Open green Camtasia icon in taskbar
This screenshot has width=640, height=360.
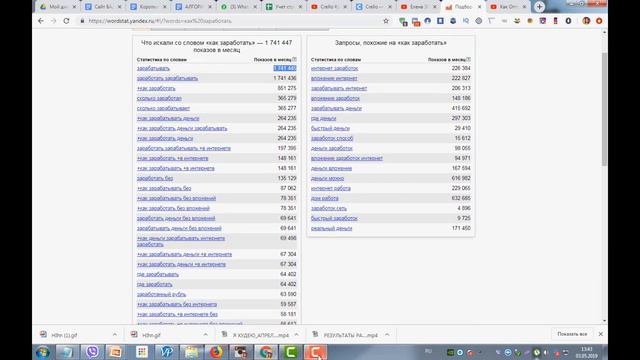click(x=291, y=352)
